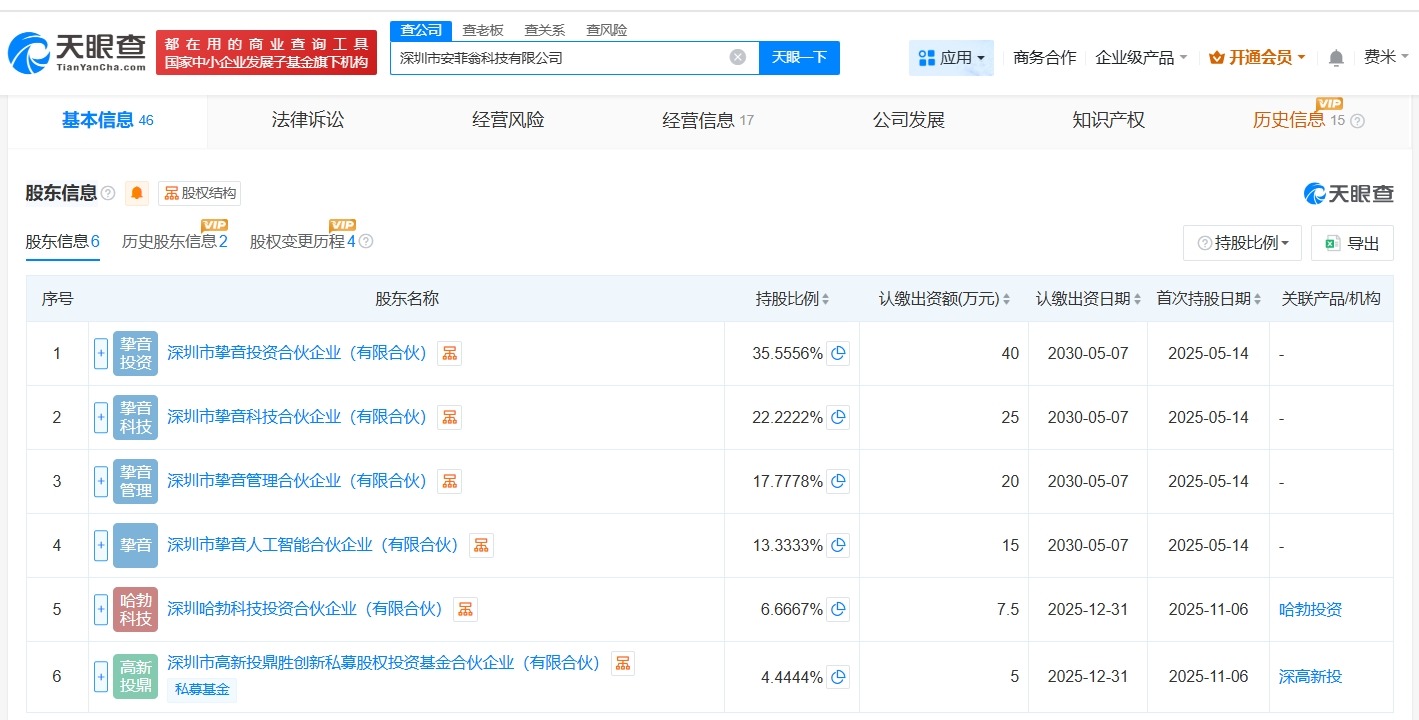
Task: Expand details for 深圳市挚音投资合伙企业 row
Action: (x=101, y=353)
